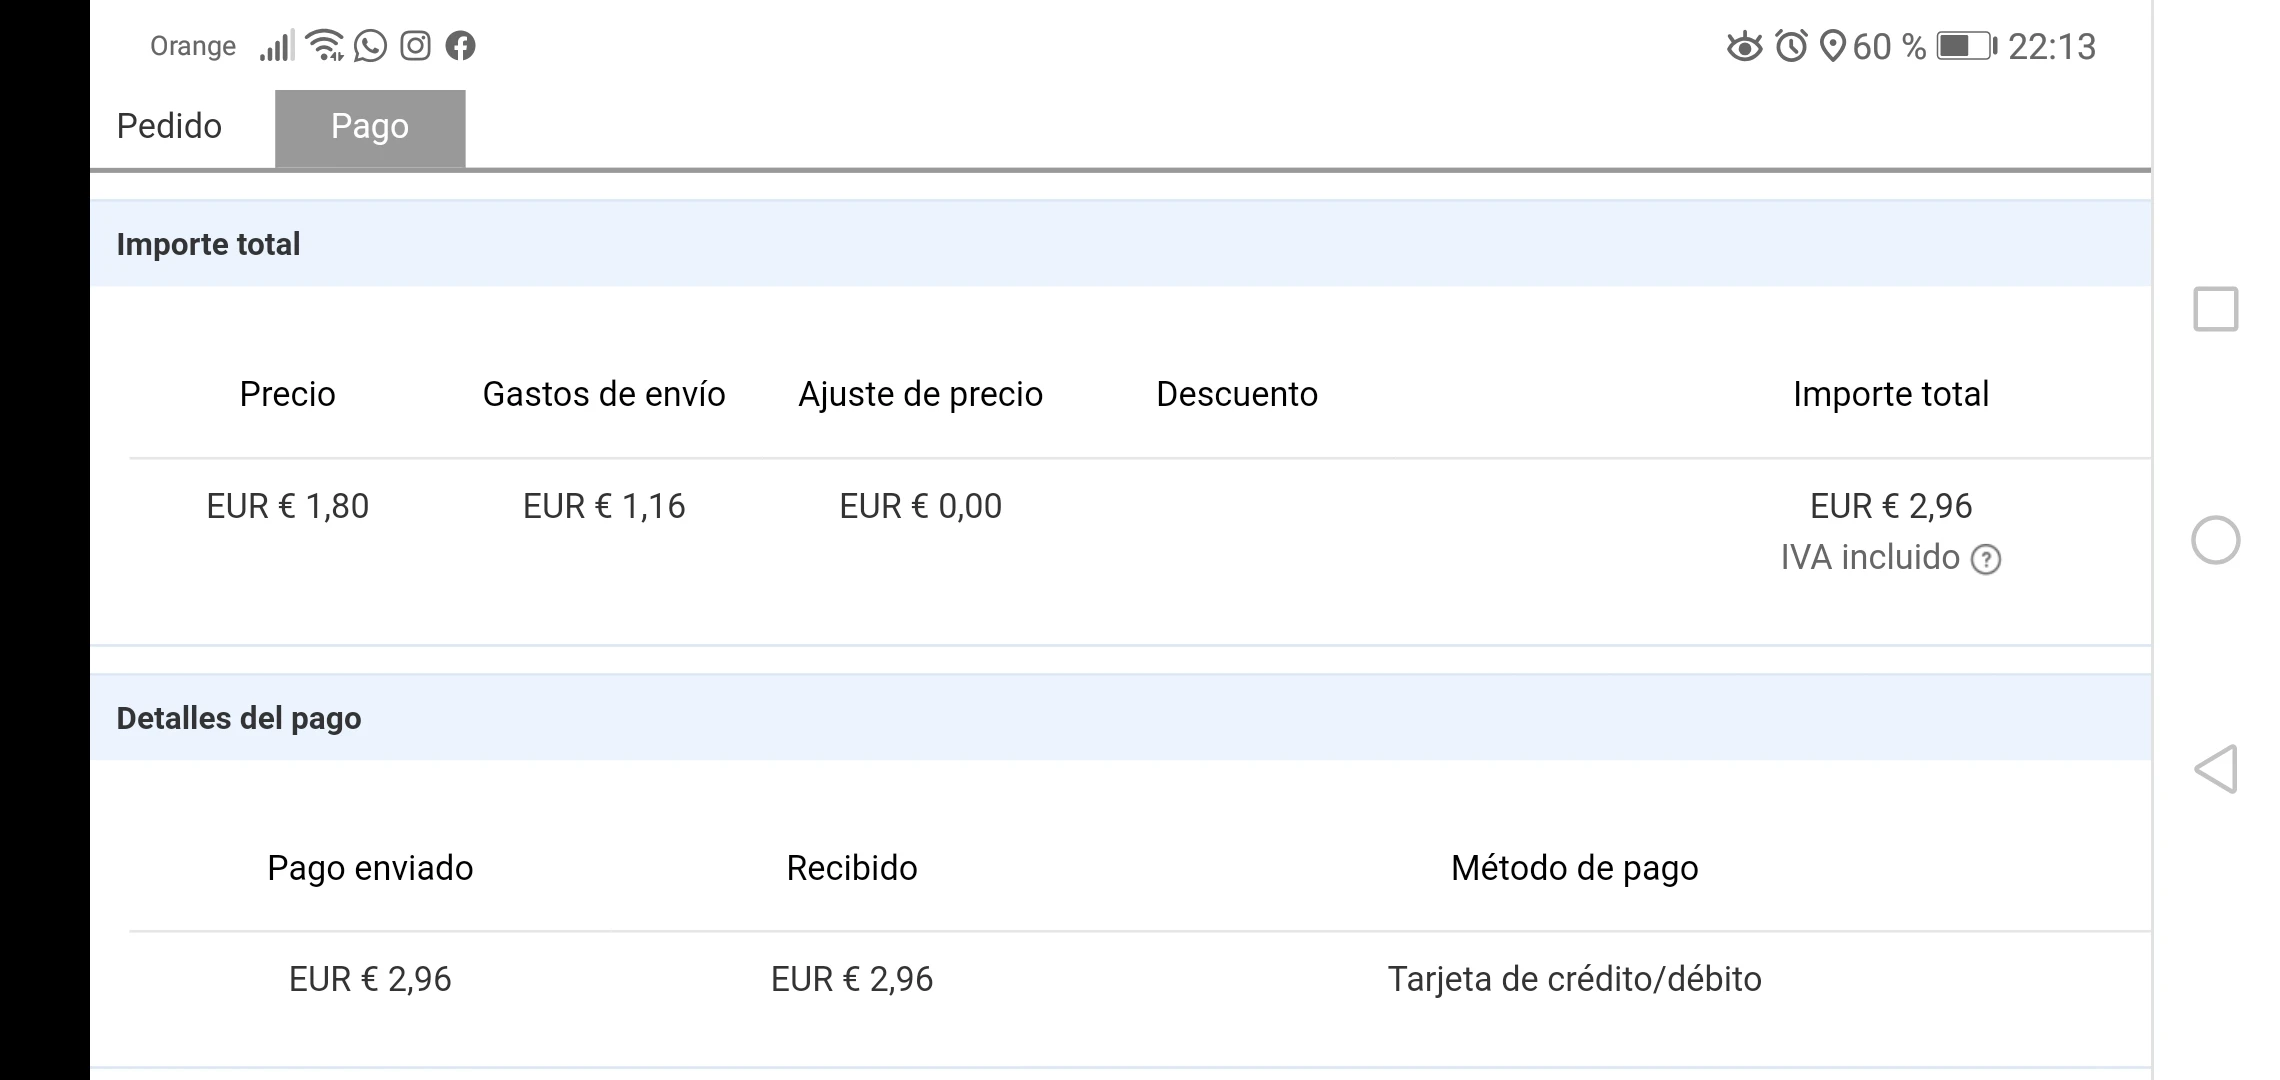The height and width of the screenshot is (1080, 2280).
Task: Tap the EUR € 1,16 shipping cost
Action: 604,506
